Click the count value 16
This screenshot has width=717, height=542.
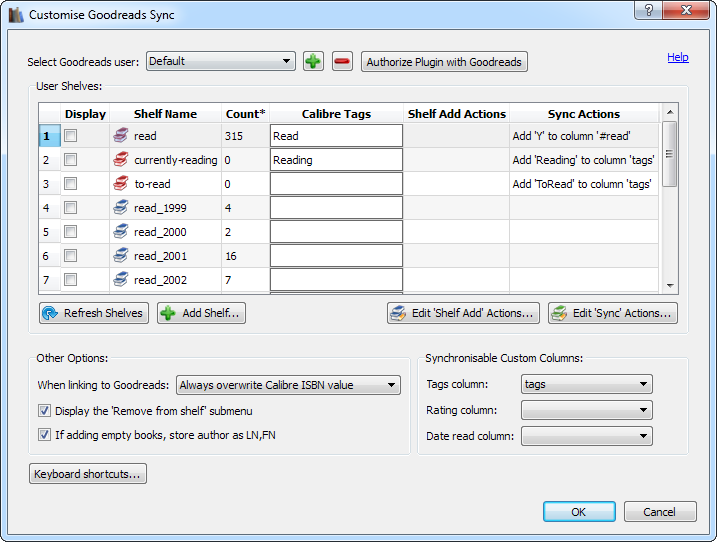tap(231, 256)
